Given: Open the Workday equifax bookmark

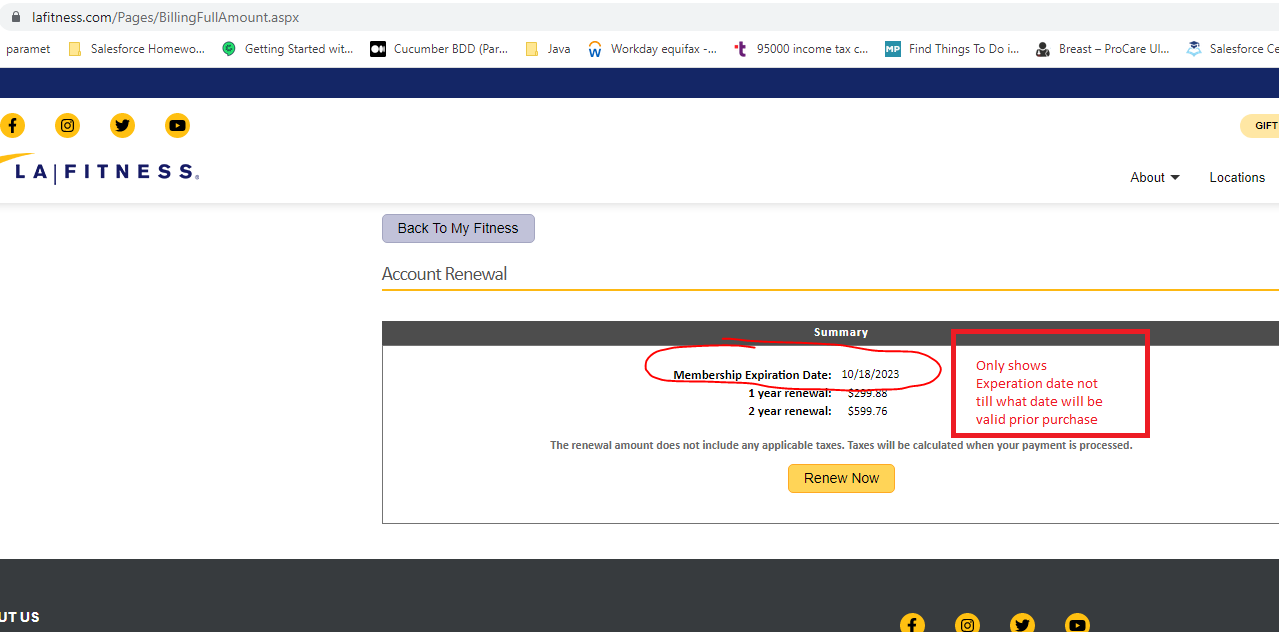Looking at the screenshot, I should [x=652, y=49].
